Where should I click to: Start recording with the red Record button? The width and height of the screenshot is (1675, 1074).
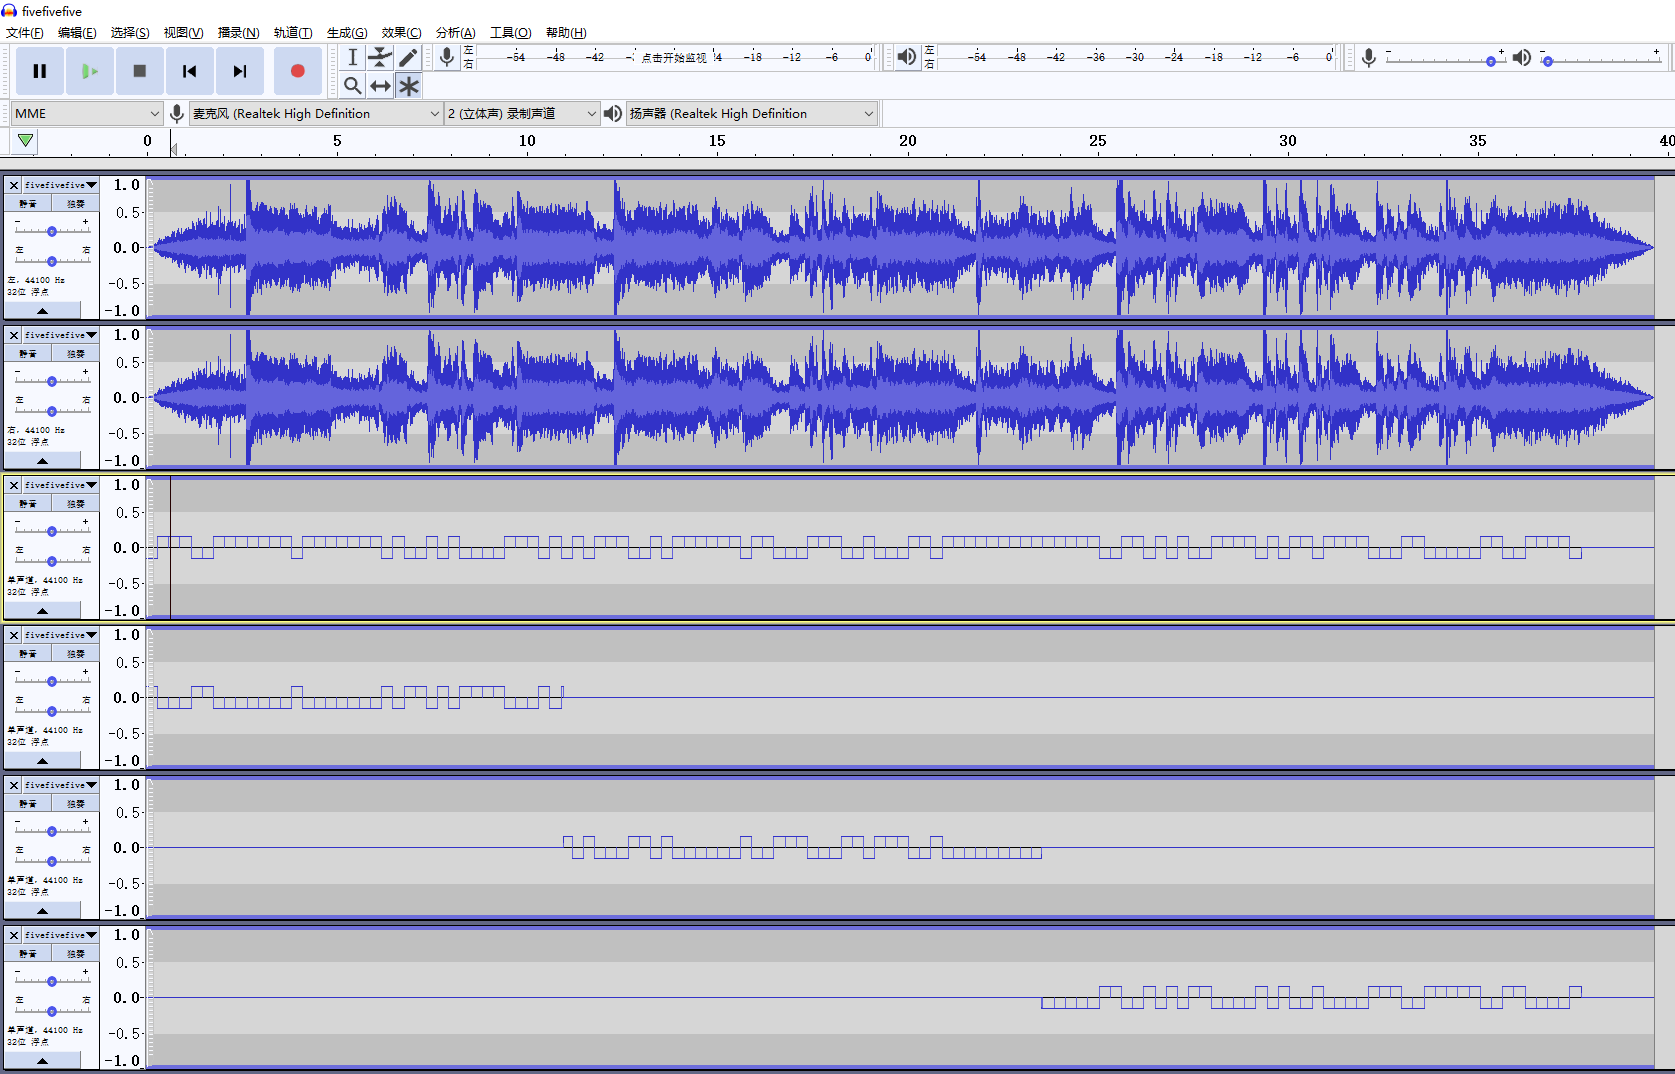[297, 71]
